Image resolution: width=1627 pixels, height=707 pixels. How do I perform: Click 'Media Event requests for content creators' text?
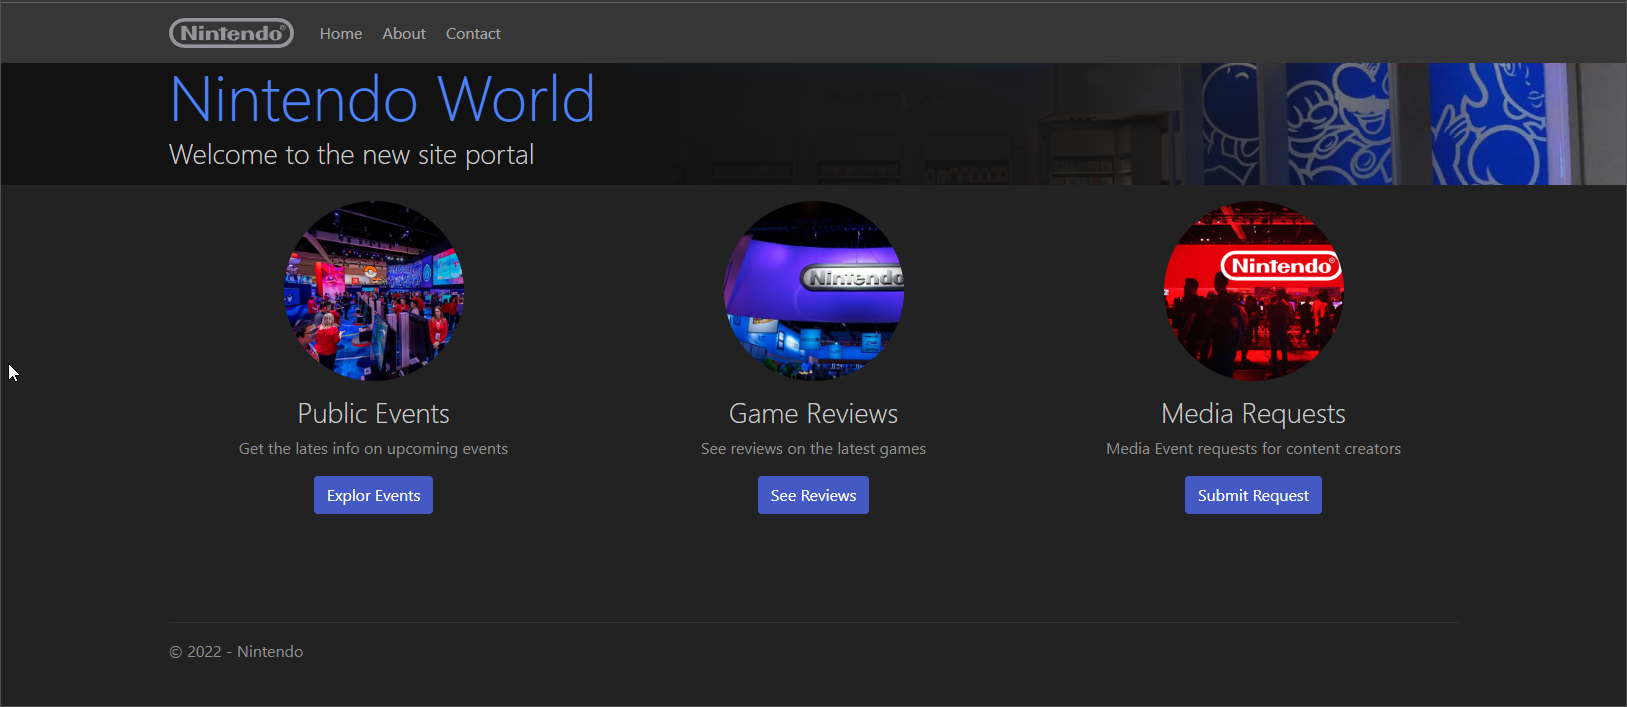click(1253, 449)
